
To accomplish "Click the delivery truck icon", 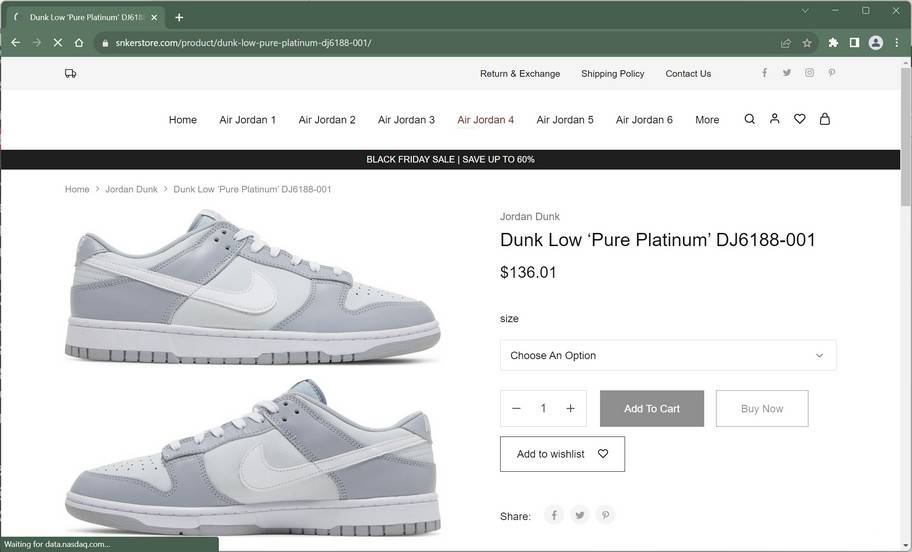I will coord(70,73).
